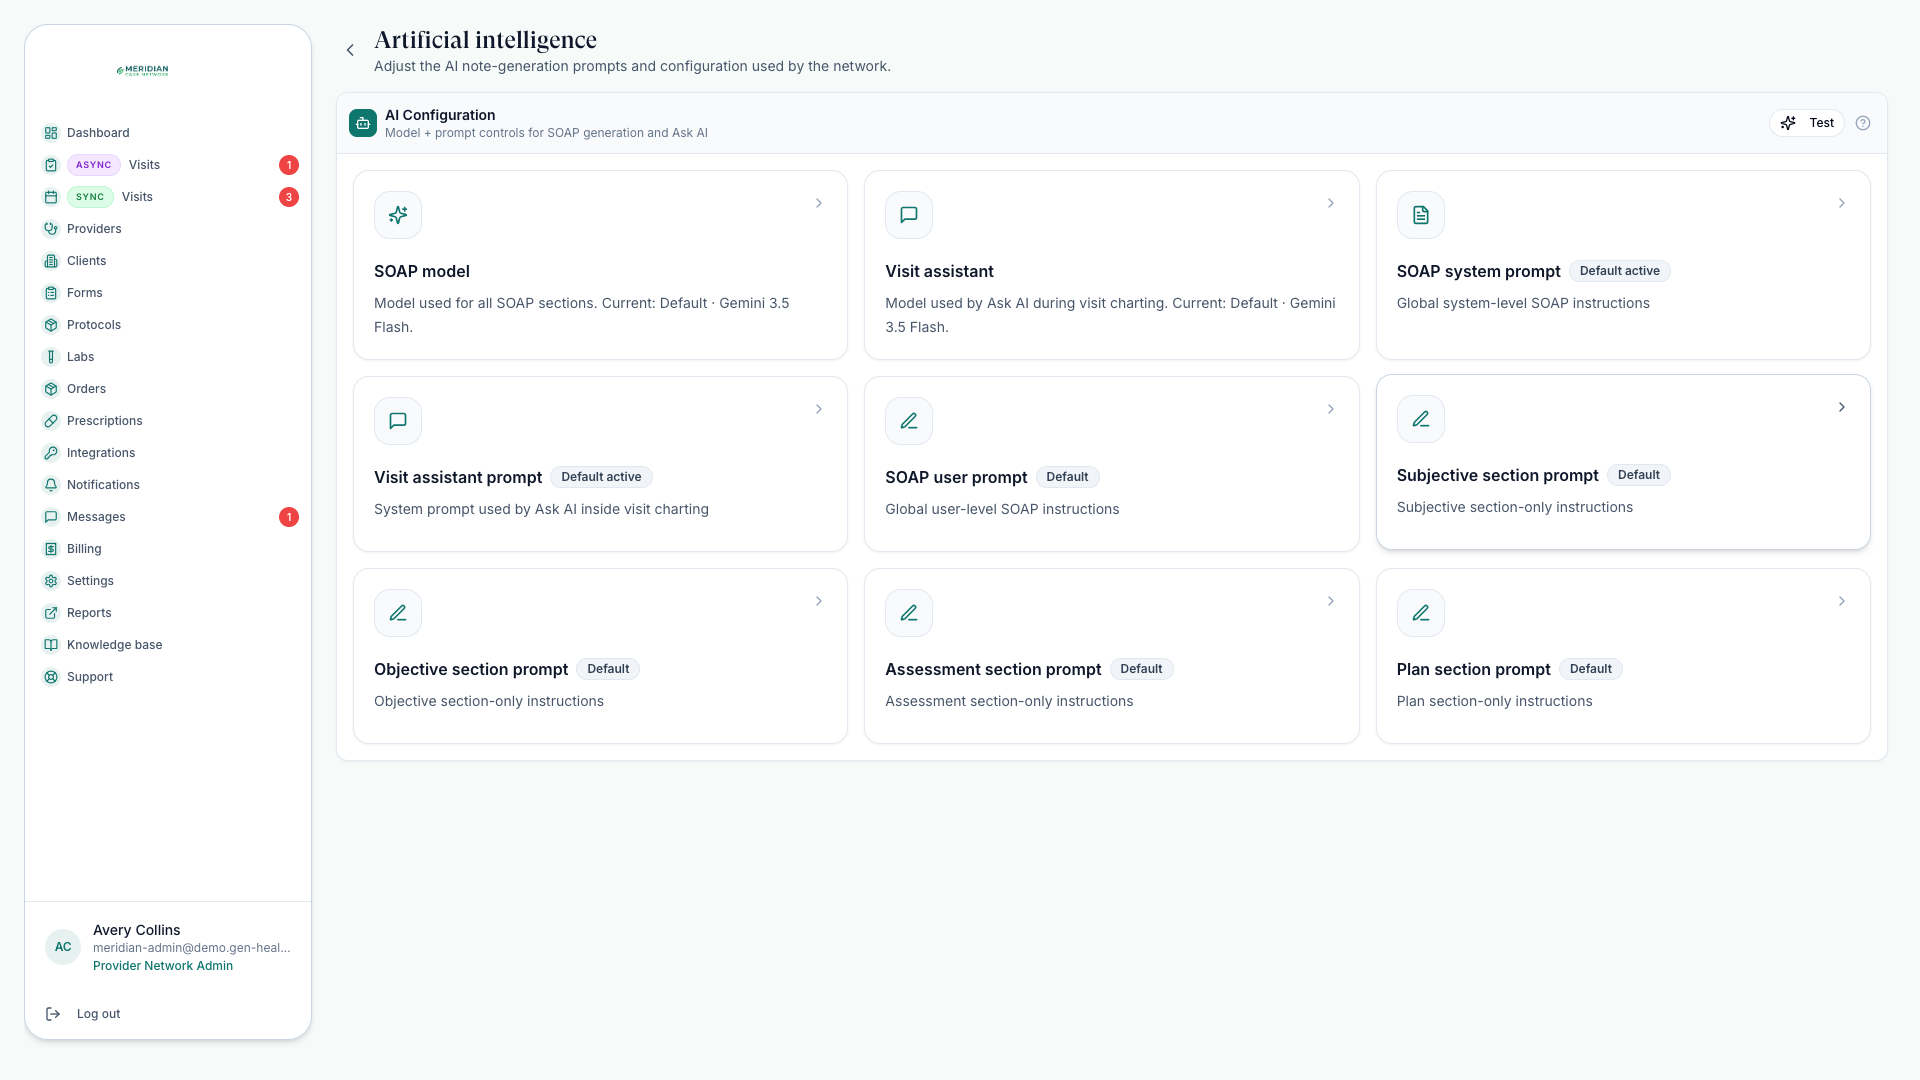Click the AC user avatar

[63, 947]
